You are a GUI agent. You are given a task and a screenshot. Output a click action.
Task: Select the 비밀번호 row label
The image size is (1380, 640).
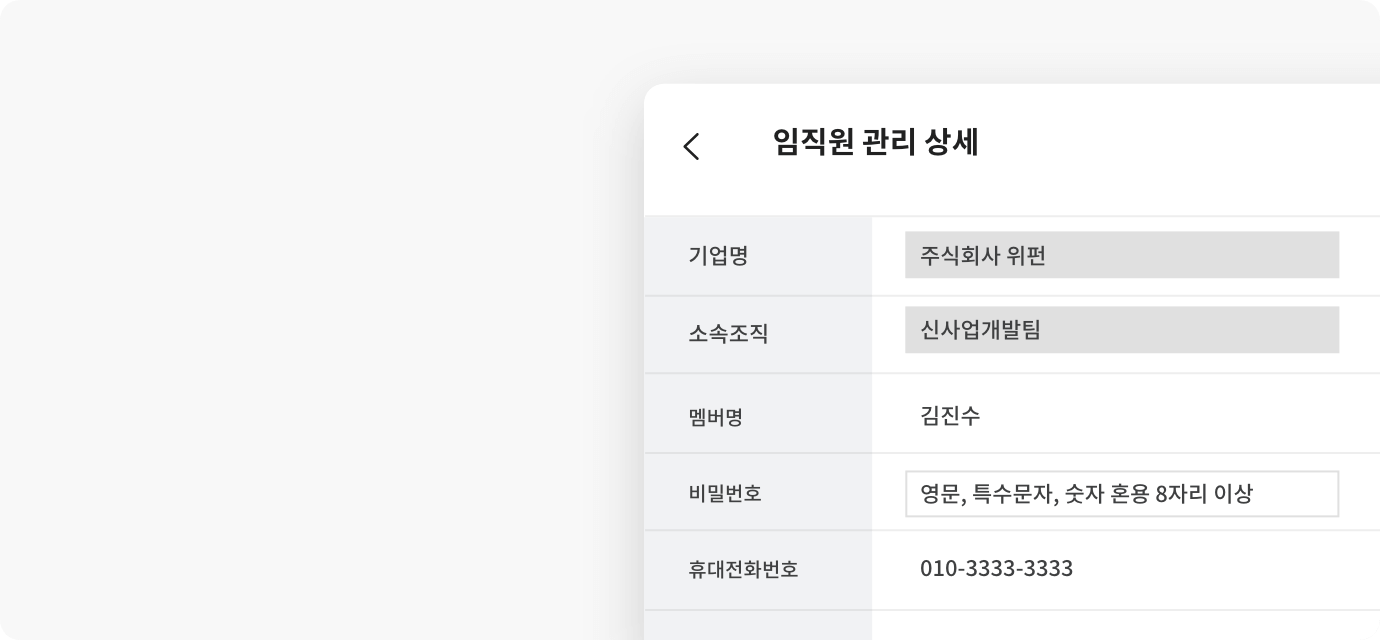point(725,493)
